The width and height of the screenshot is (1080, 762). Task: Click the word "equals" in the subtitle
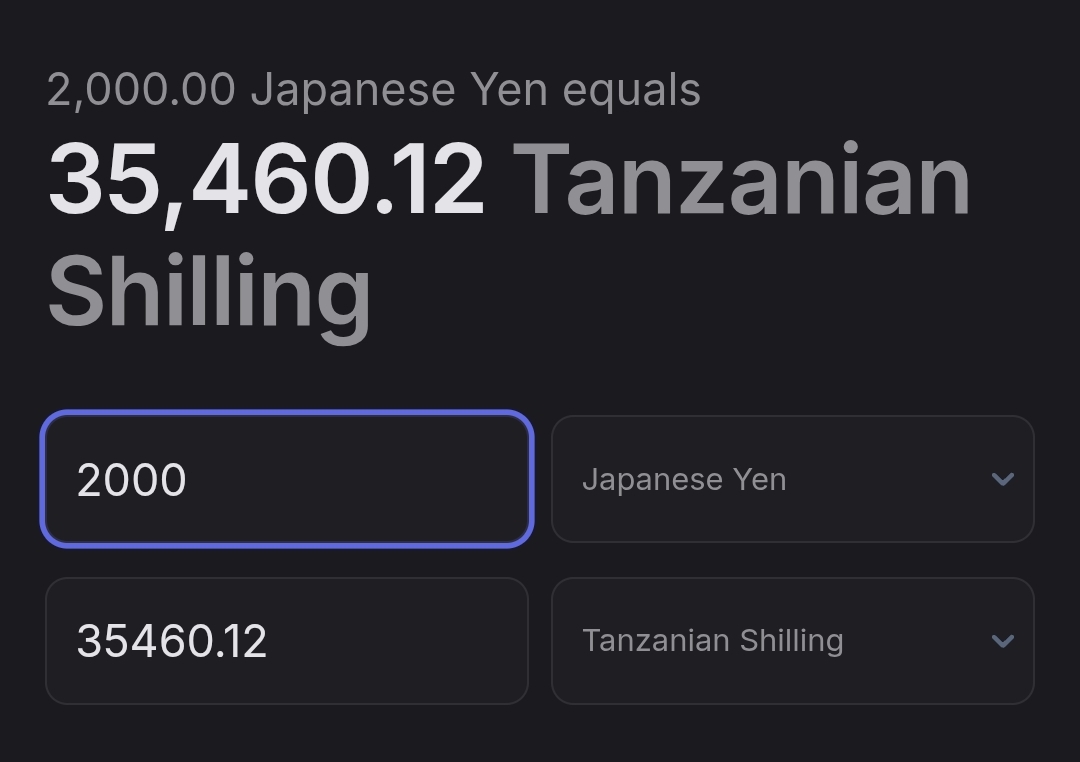tap(631, 90)
